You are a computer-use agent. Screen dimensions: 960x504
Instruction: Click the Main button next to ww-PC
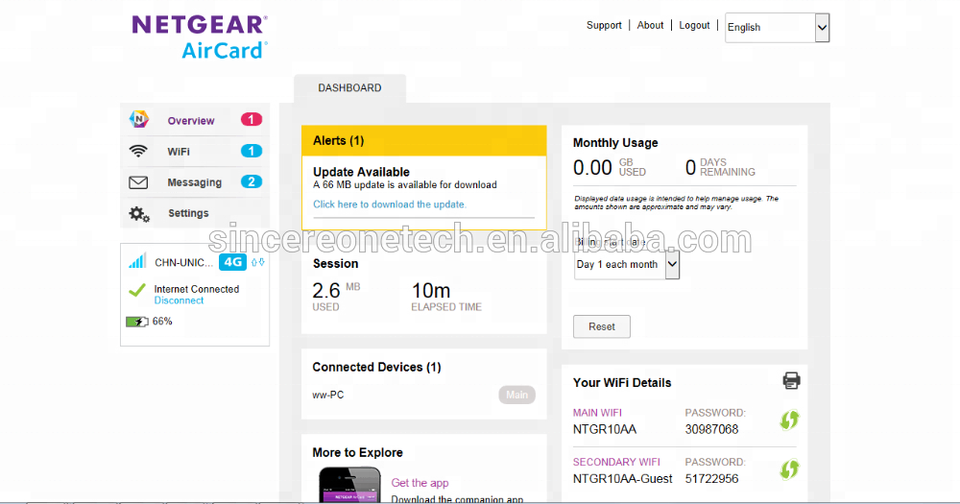[x=517, y=395]
